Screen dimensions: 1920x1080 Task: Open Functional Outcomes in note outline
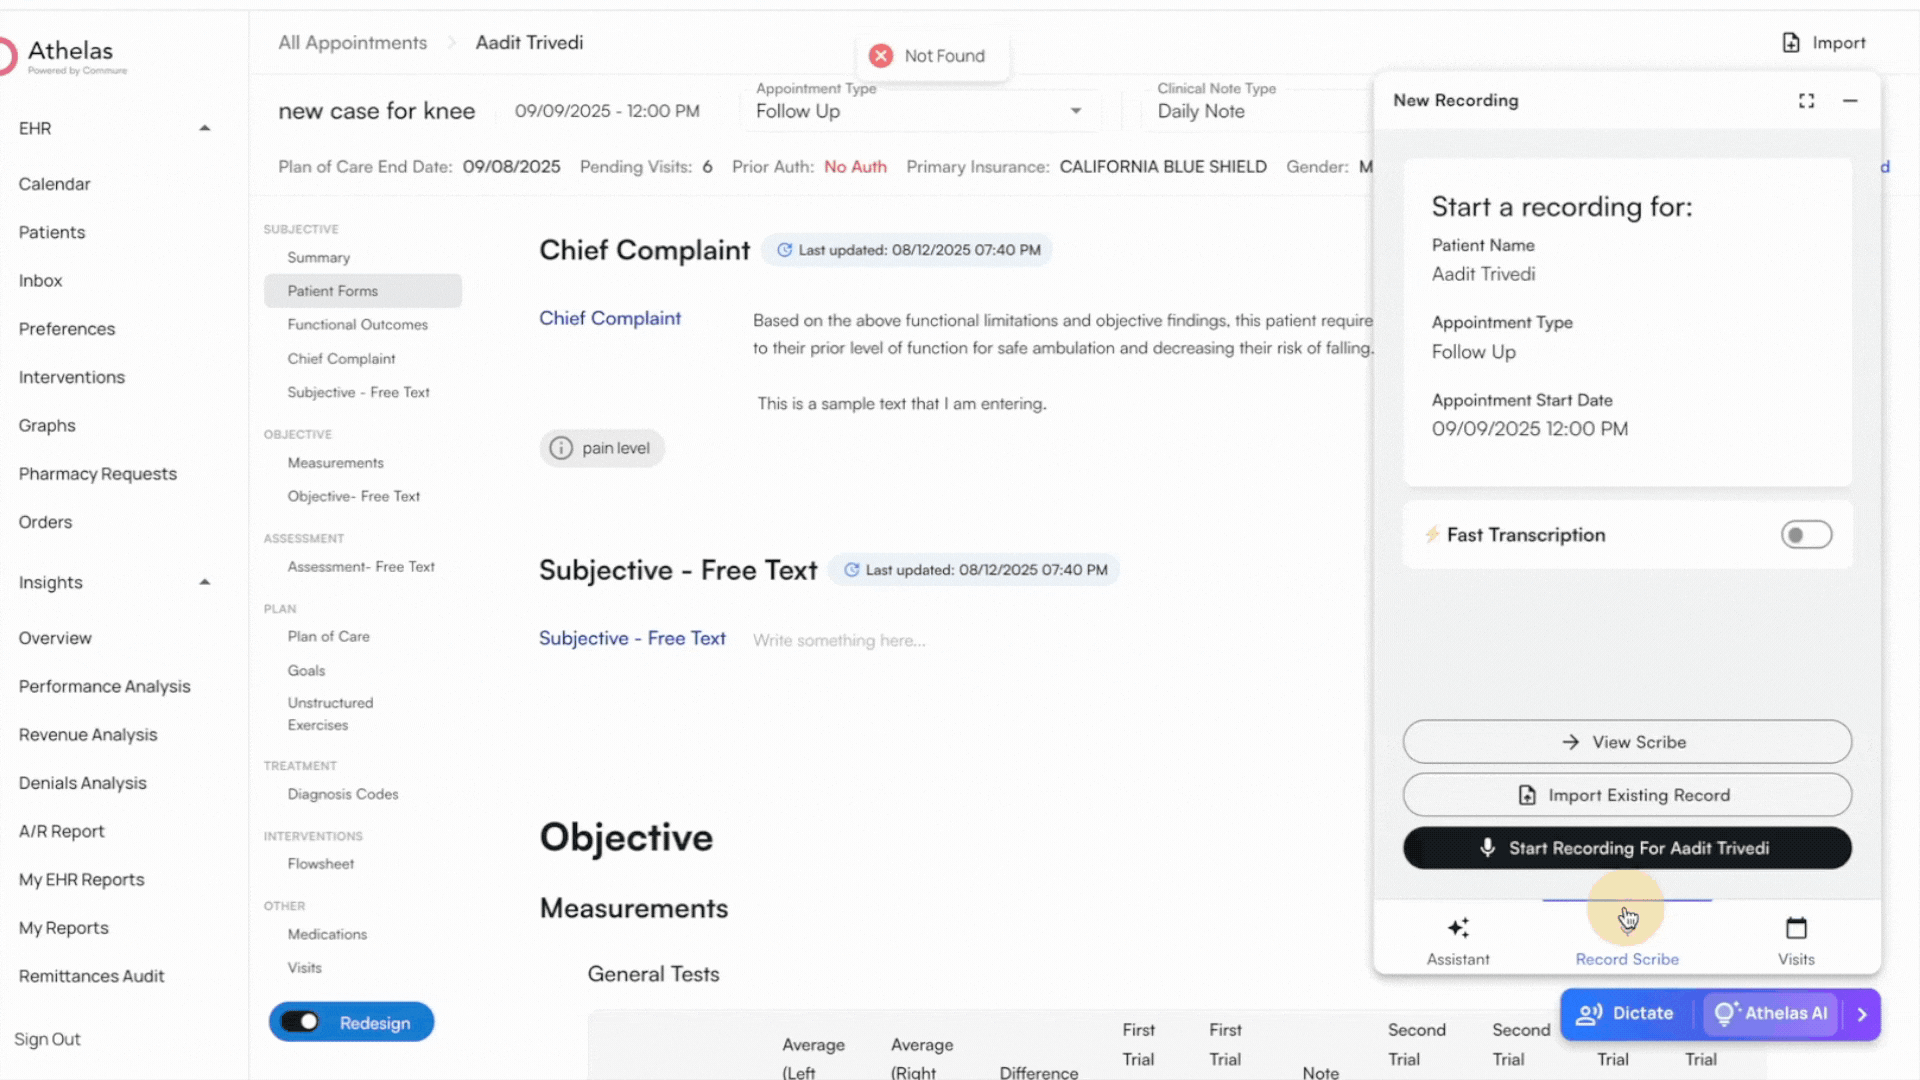(357, 325)
